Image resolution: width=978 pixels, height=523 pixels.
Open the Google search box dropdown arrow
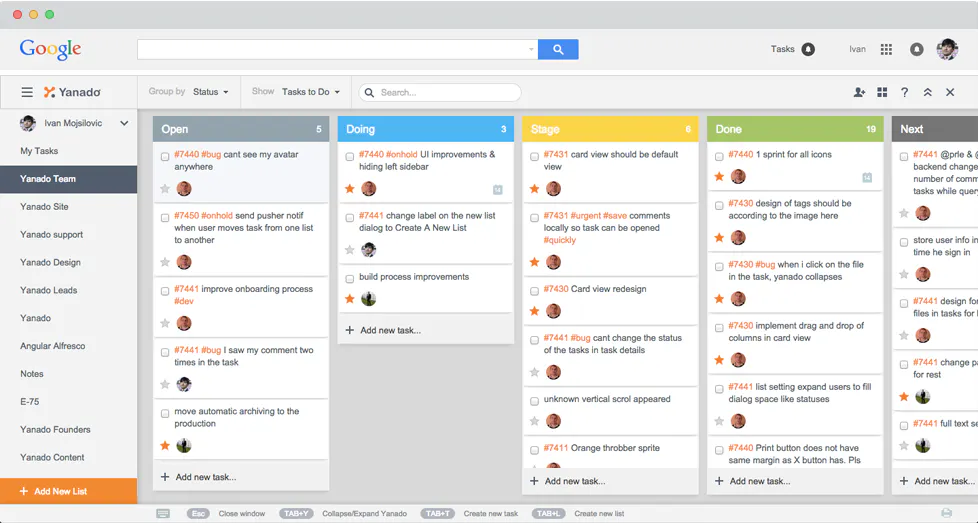[531, 49]
